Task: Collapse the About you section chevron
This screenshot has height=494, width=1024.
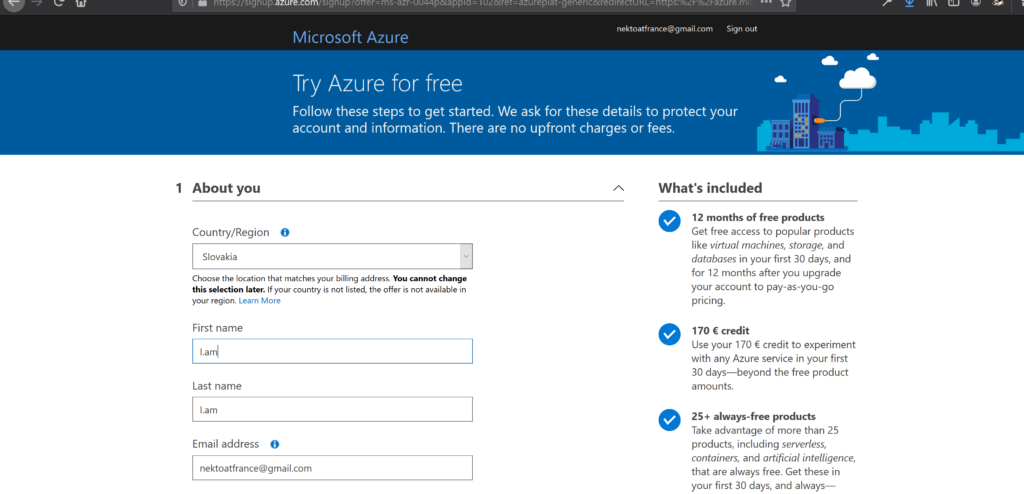Action: pyautogui.click(x=618, y=188)
